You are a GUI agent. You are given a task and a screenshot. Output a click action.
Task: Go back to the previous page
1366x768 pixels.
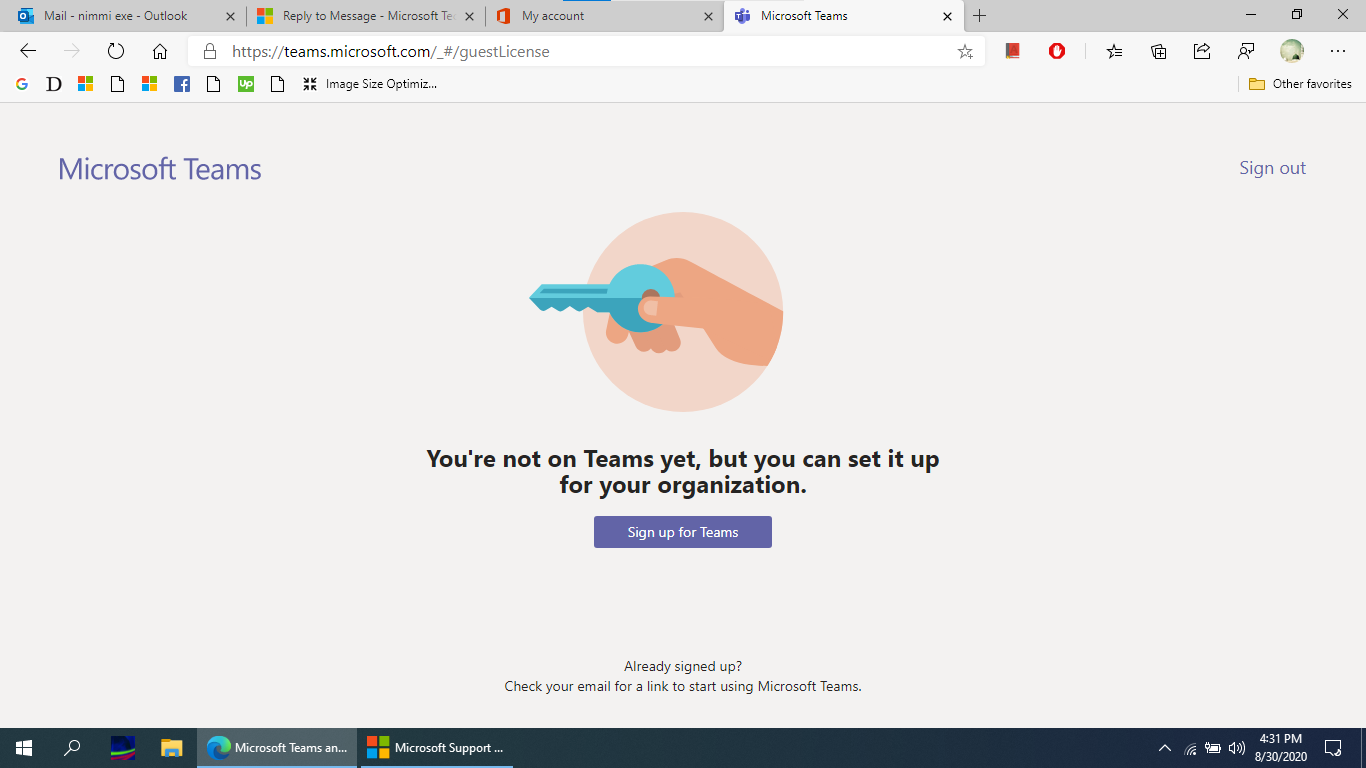(x=28, y=51)
